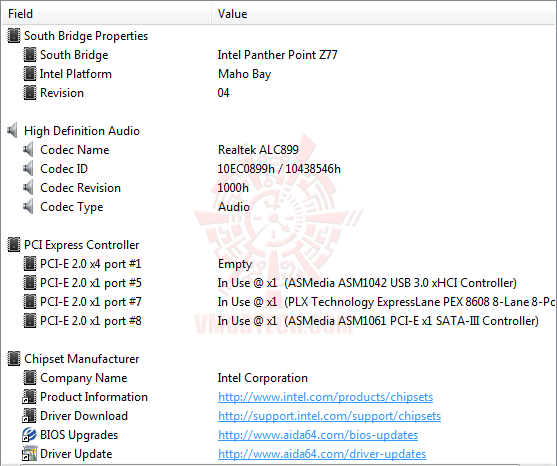Select the Company Name field label

point(83,378)
